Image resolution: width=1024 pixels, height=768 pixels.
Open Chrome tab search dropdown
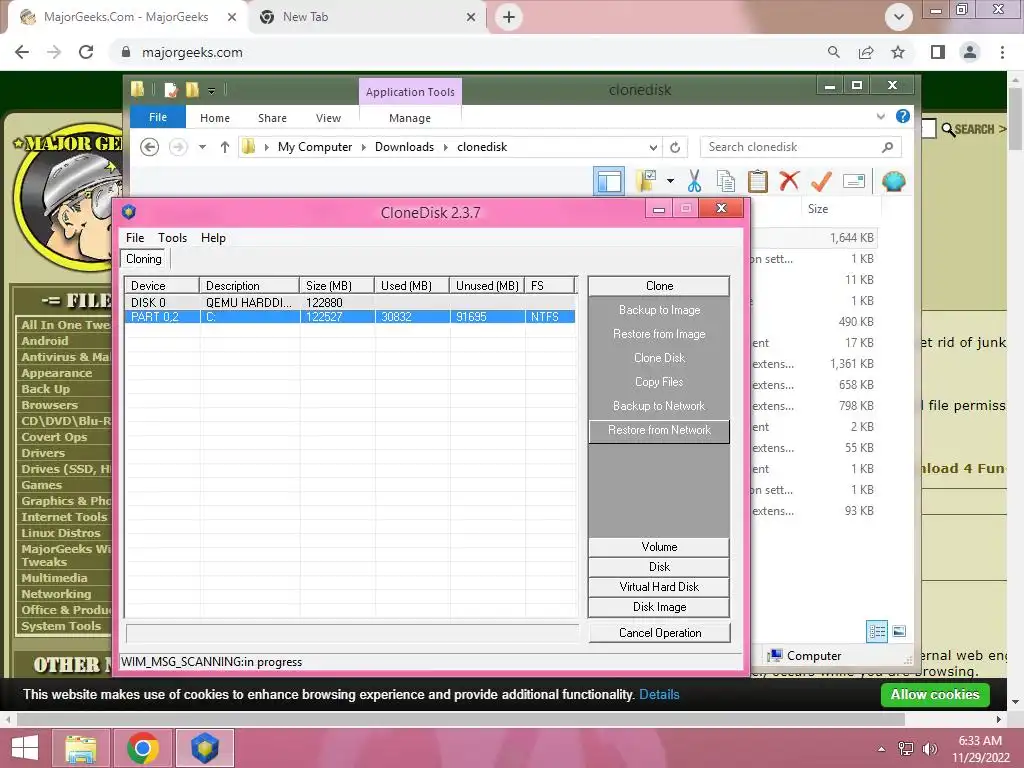click(899, 17)
